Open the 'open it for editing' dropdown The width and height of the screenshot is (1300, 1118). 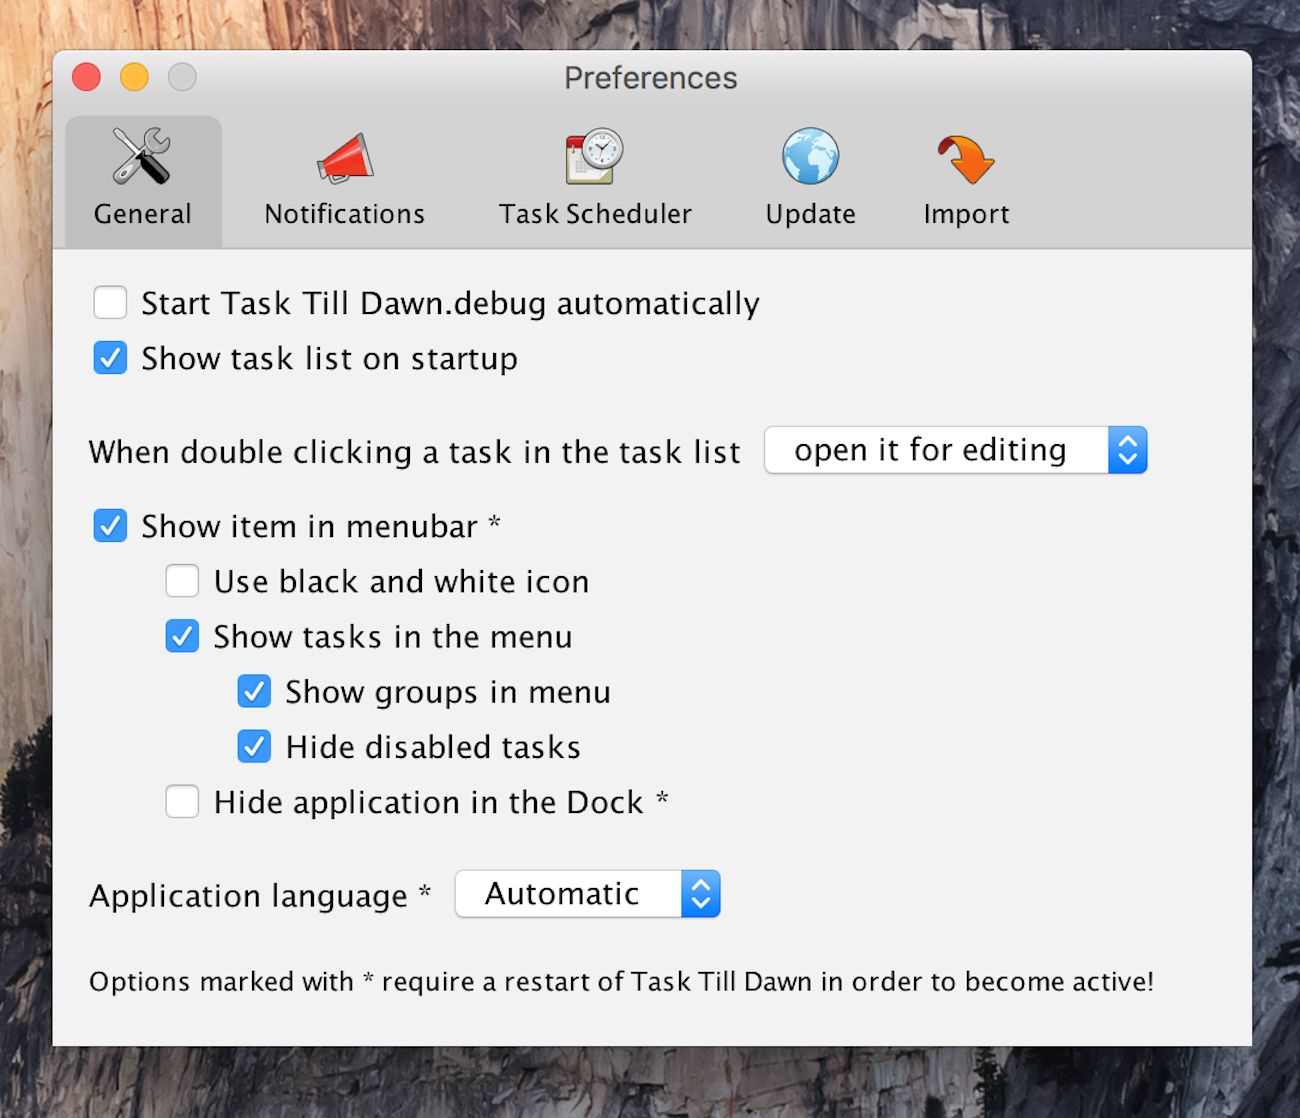[955, 450]
